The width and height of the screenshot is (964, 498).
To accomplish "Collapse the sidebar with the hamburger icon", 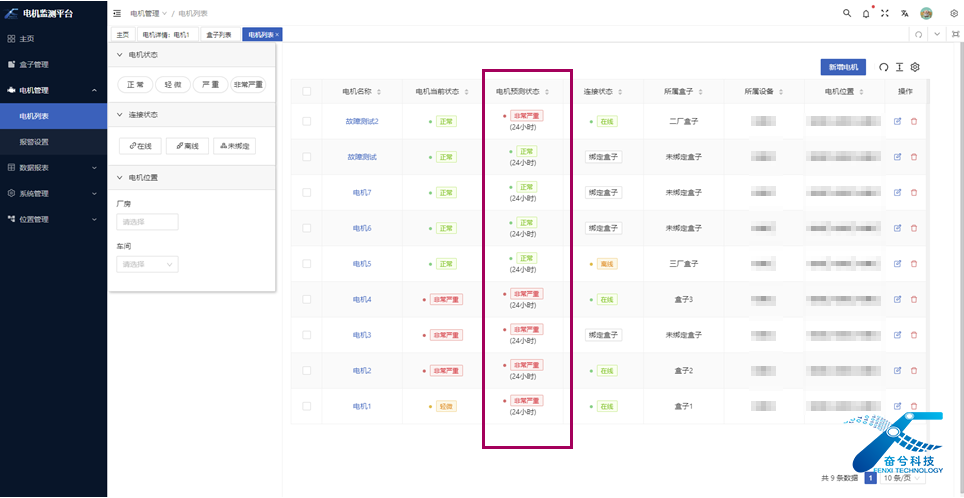I will point(117,13).
